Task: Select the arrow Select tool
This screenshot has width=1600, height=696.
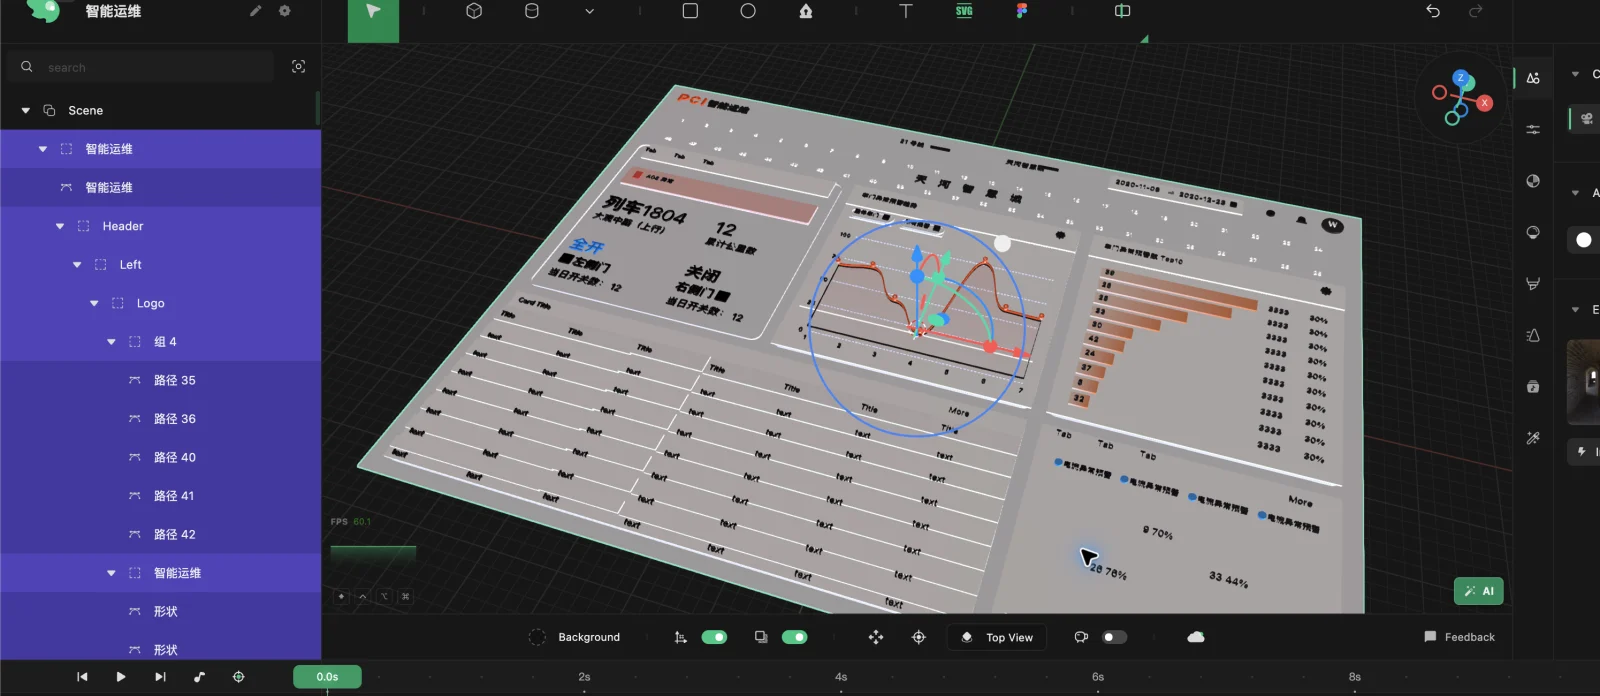Action: coord(373,11)
